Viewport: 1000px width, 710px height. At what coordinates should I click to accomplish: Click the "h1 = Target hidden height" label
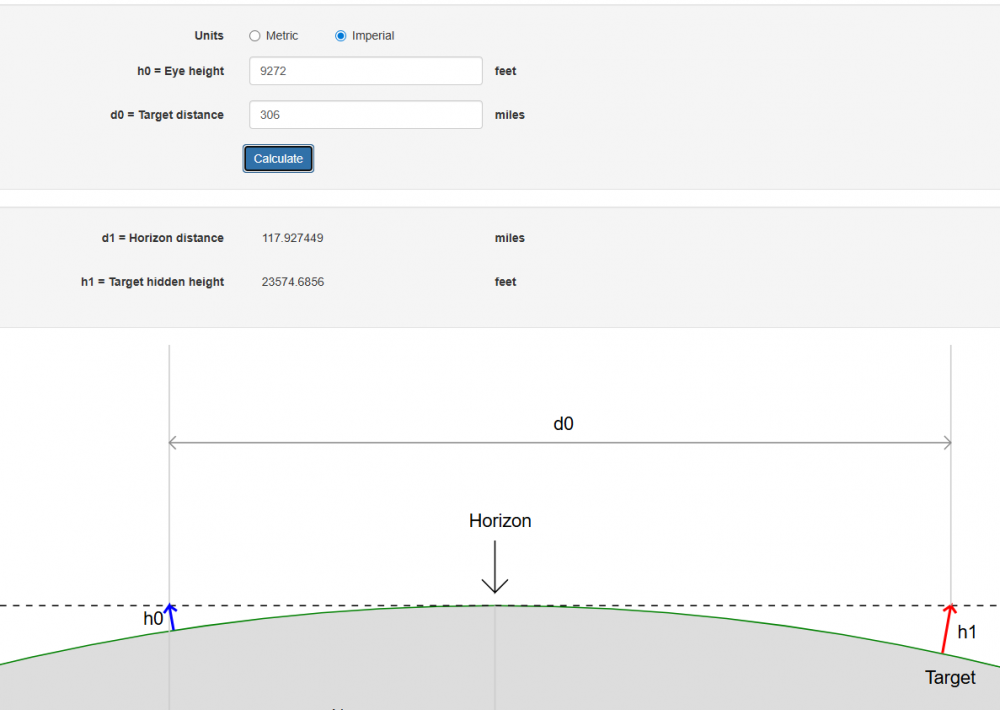click(152, 282)
